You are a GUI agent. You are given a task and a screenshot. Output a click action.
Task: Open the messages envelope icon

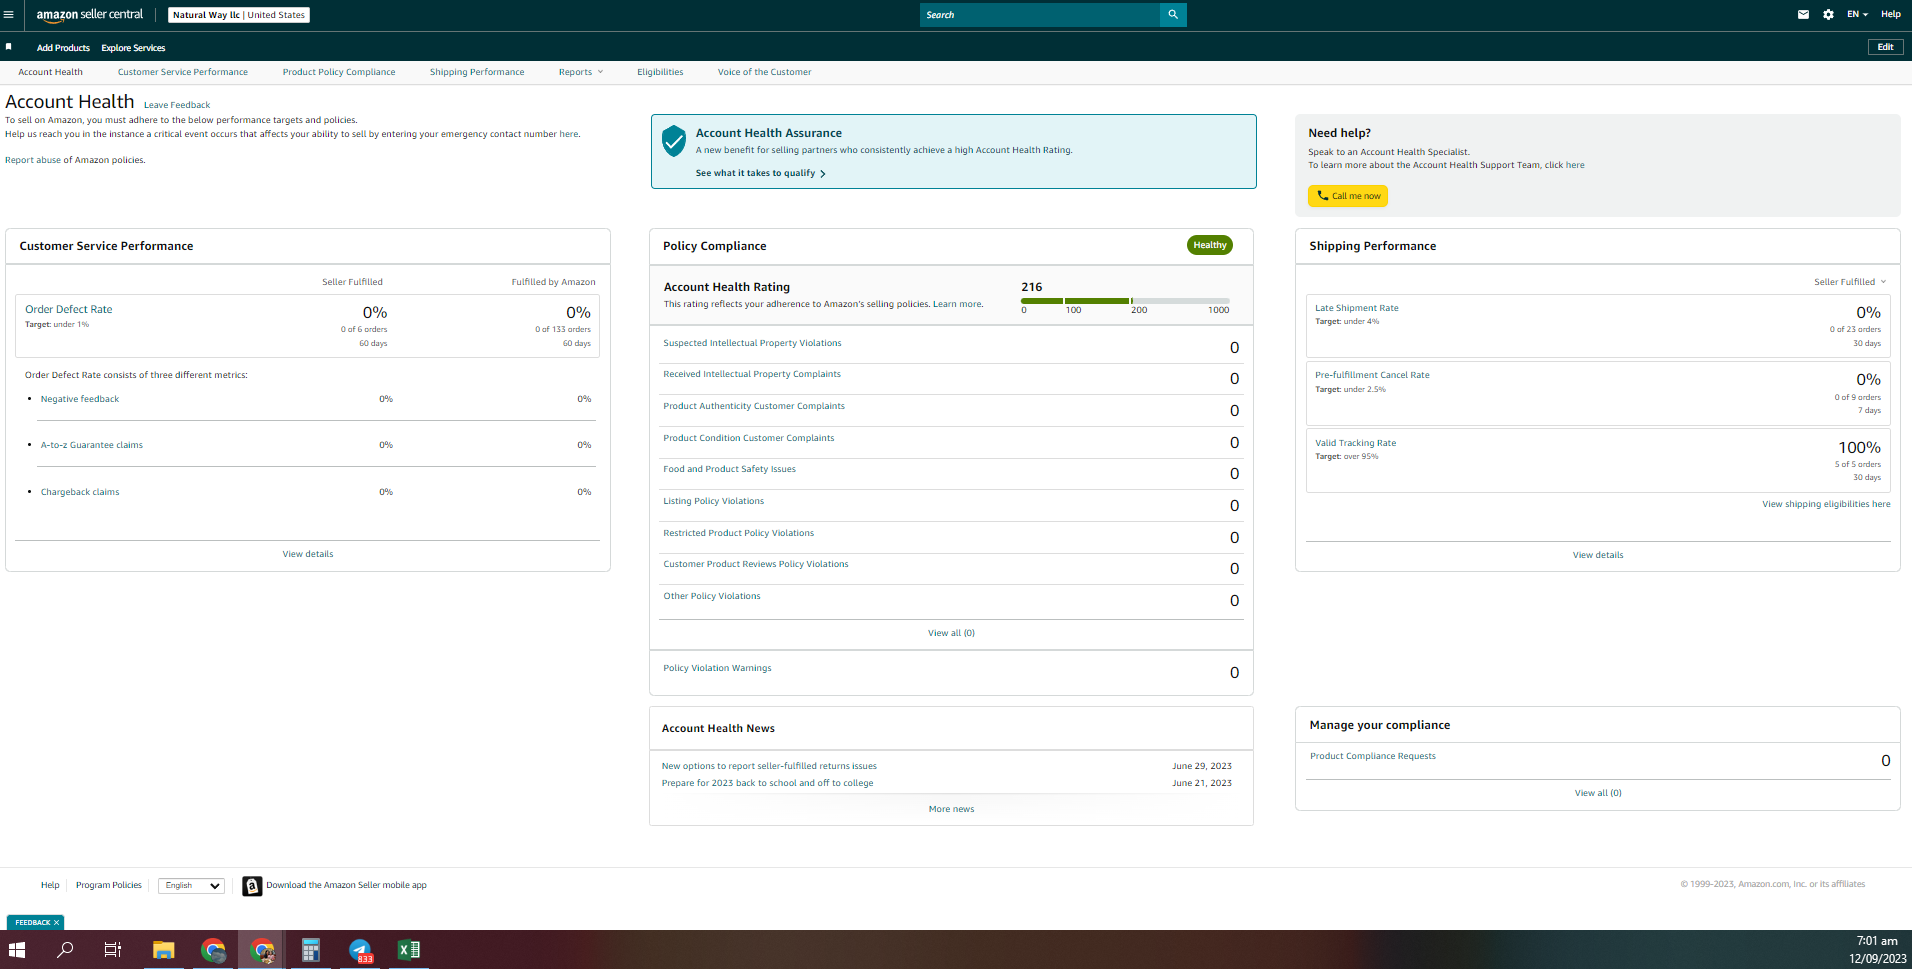1803,15
